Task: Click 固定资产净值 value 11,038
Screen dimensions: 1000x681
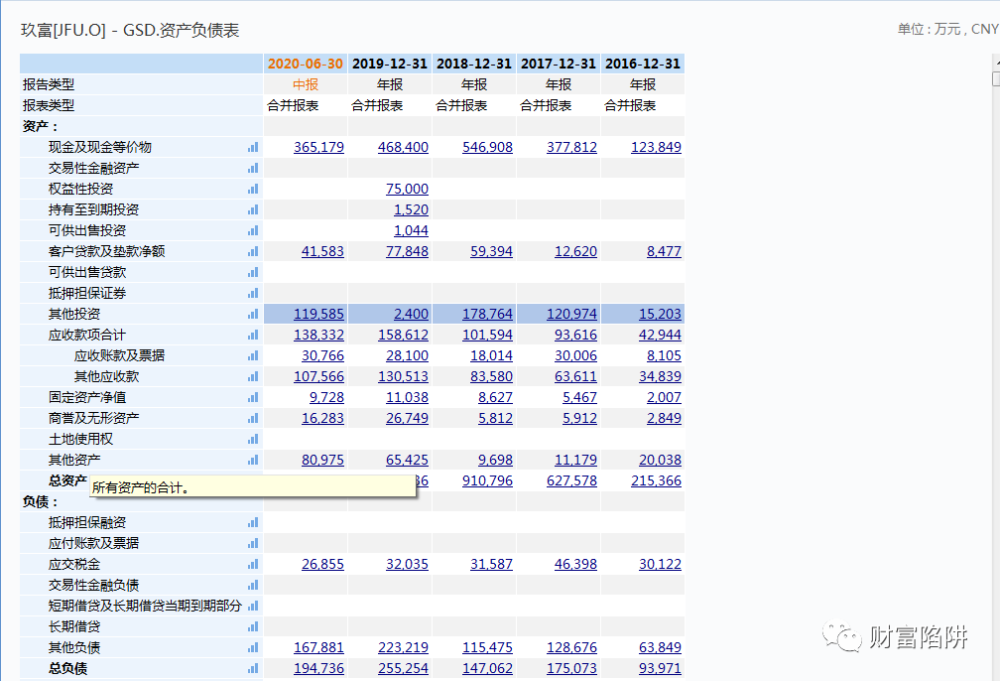Action: click(407, 398)
